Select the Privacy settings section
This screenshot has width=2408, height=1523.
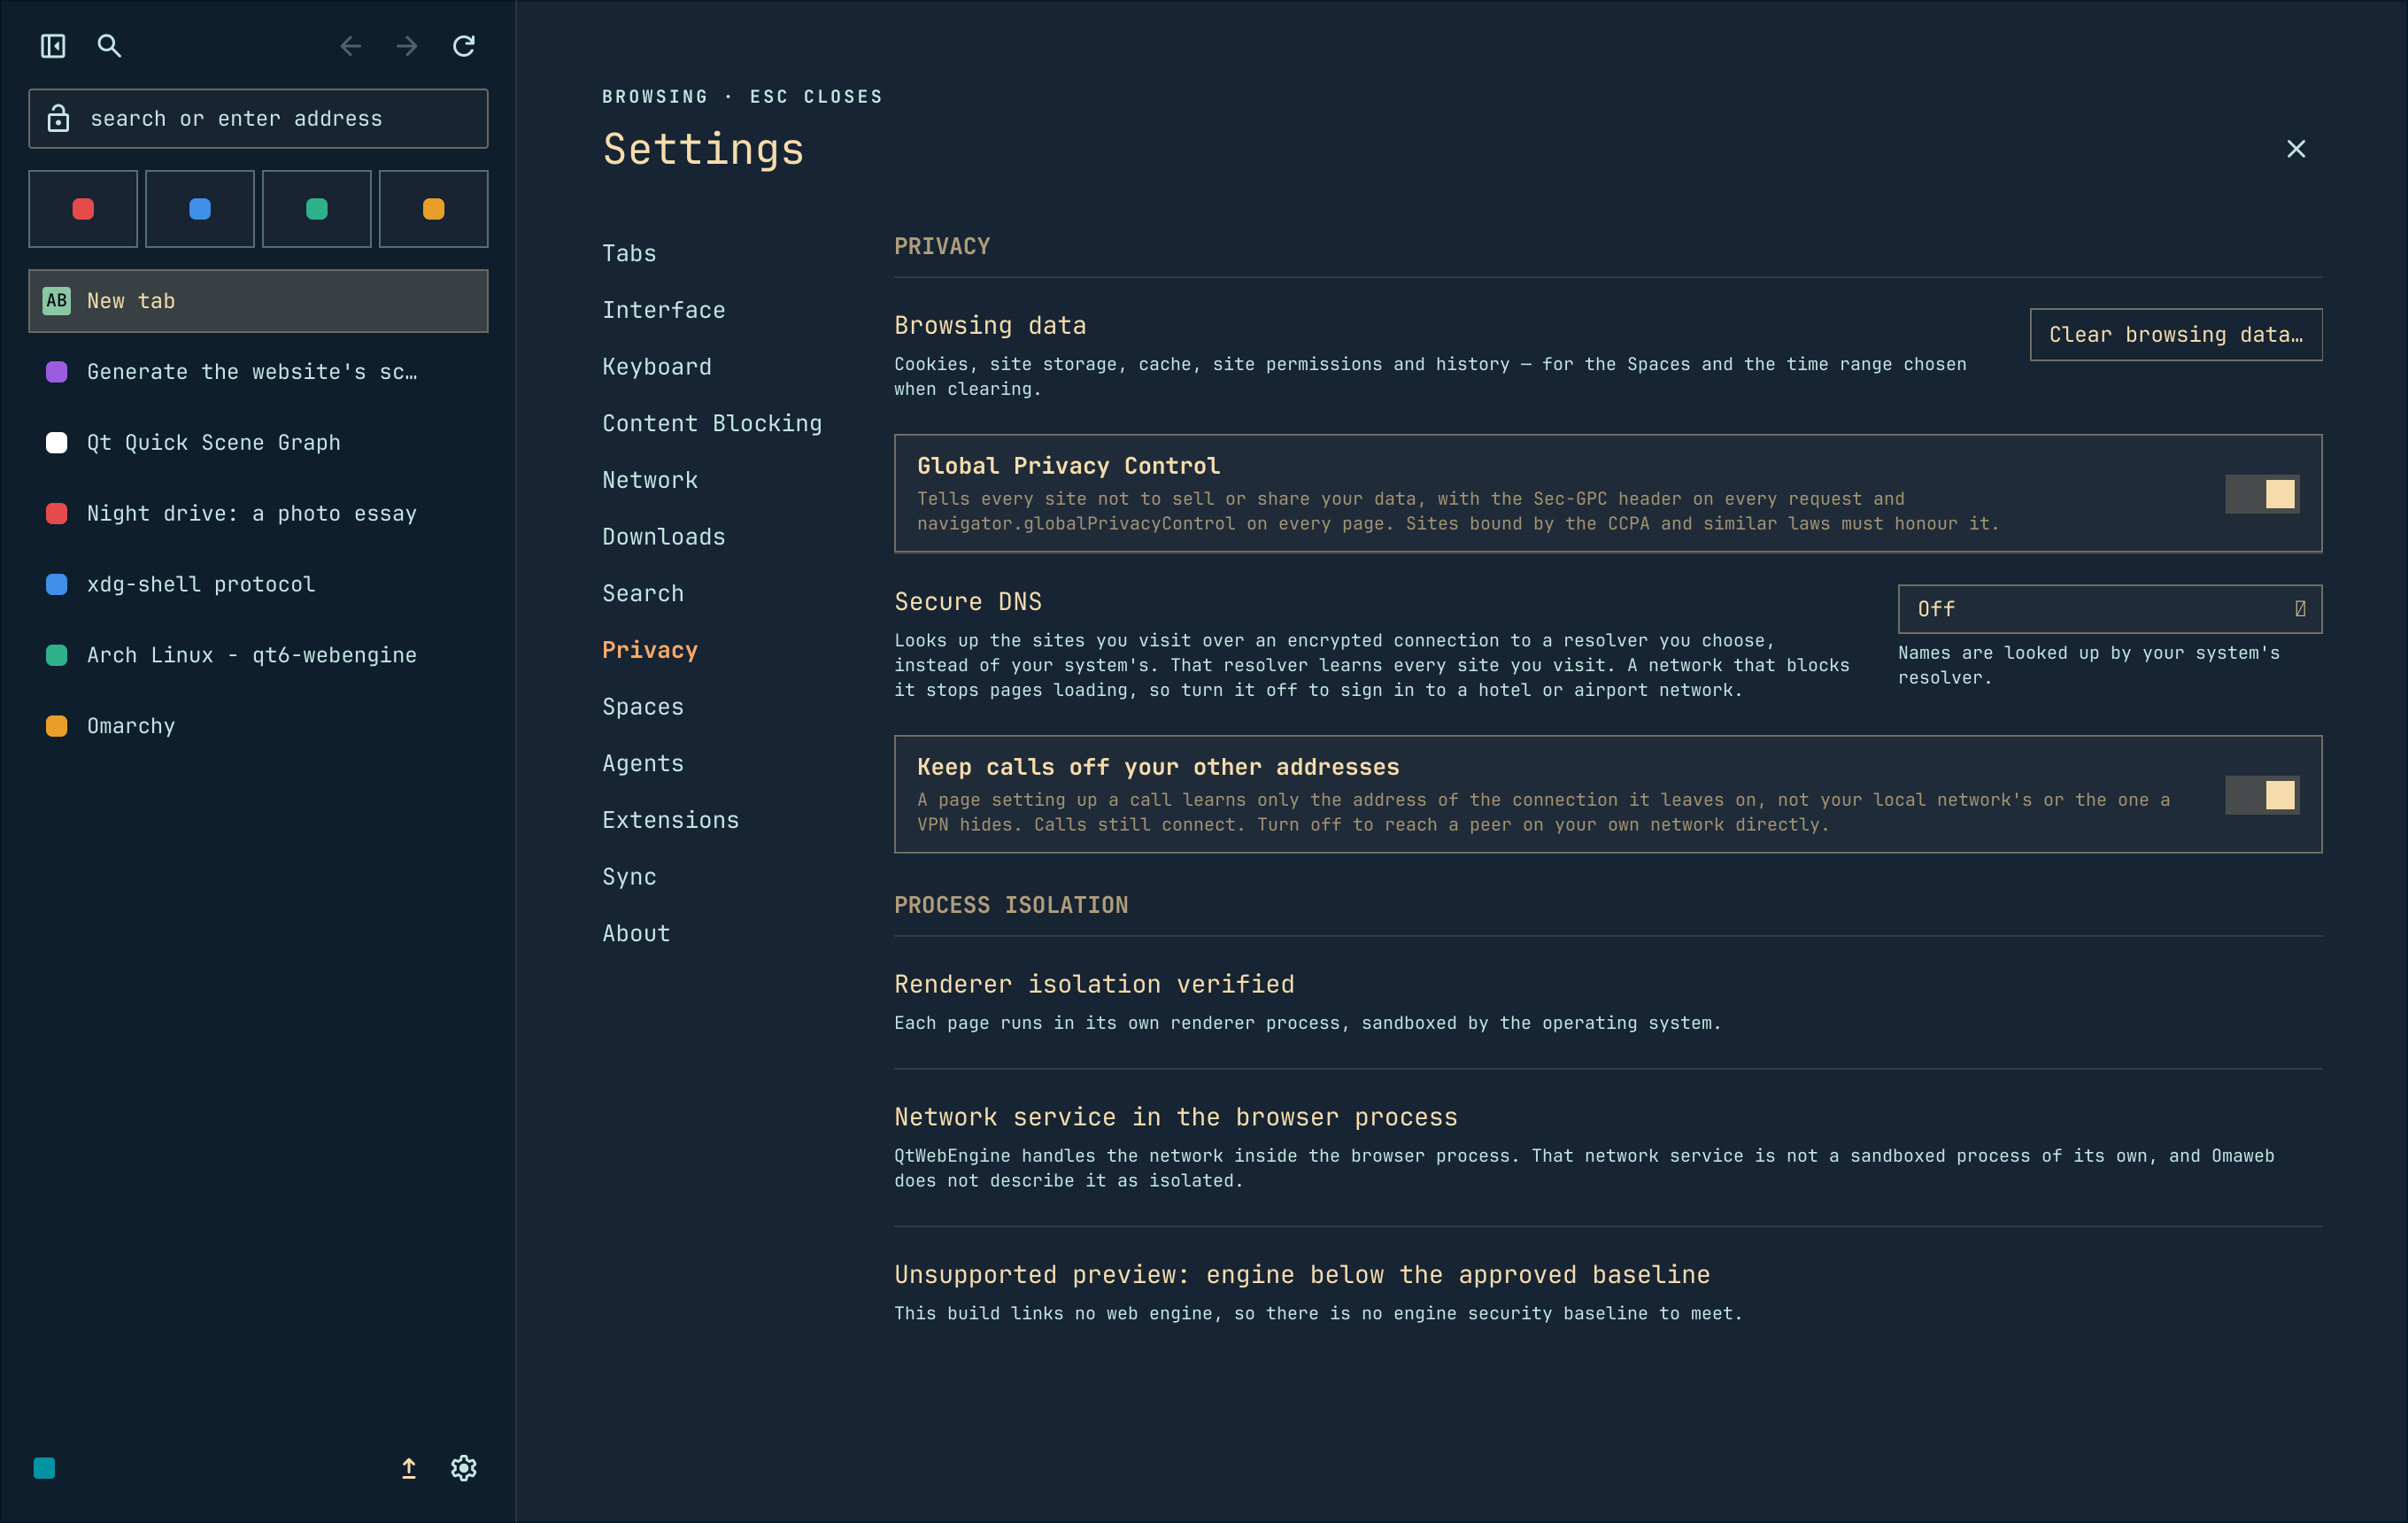click(x=650, y=650)
